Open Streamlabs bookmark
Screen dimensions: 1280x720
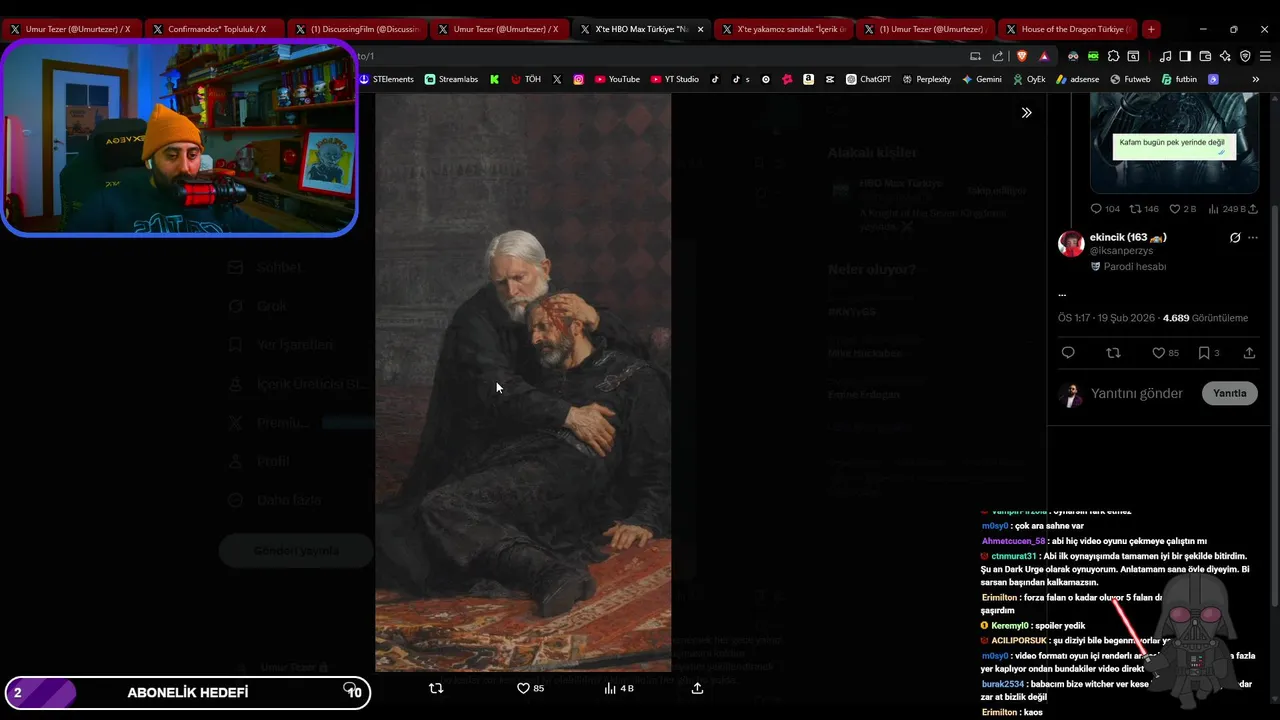point(451,79)
